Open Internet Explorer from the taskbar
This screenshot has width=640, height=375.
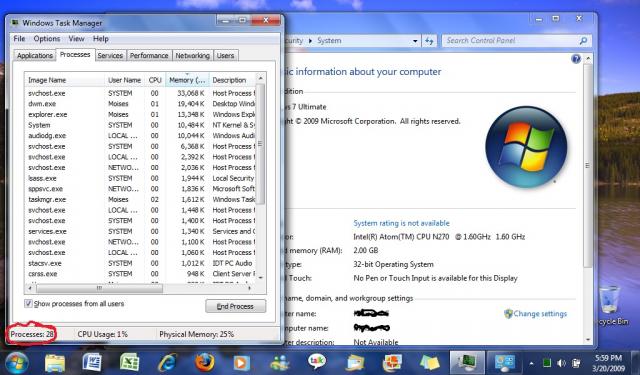tap(167, 362)
